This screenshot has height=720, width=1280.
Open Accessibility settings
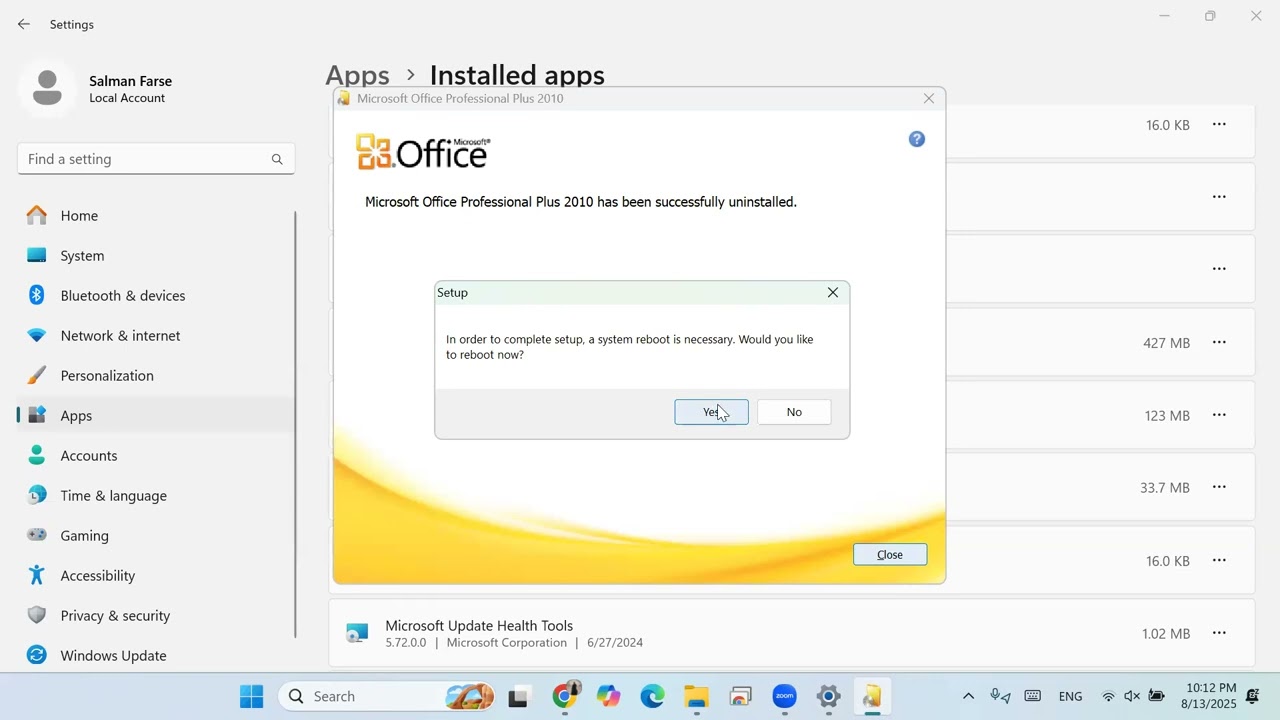click(x=156, y=575)
